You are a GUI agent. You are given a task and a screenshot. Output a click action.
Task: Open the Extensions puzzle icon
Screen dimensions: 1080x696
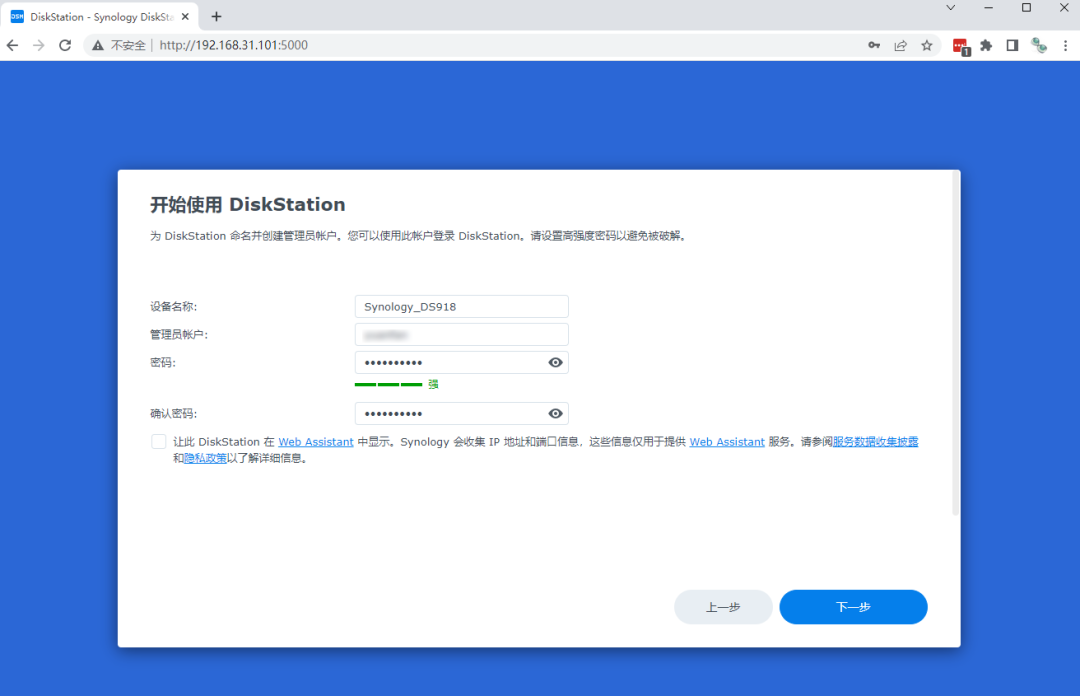(986, 45)
